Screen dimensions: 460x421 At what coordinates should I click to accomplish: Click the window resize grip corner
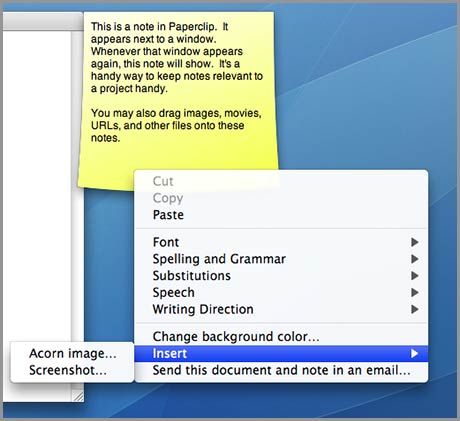(x=78, y=396)
